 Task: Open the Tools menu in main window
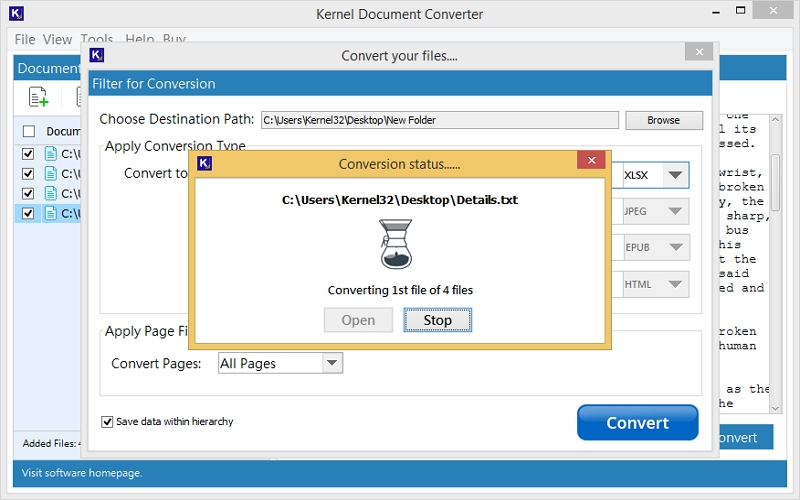coord(96,38)
